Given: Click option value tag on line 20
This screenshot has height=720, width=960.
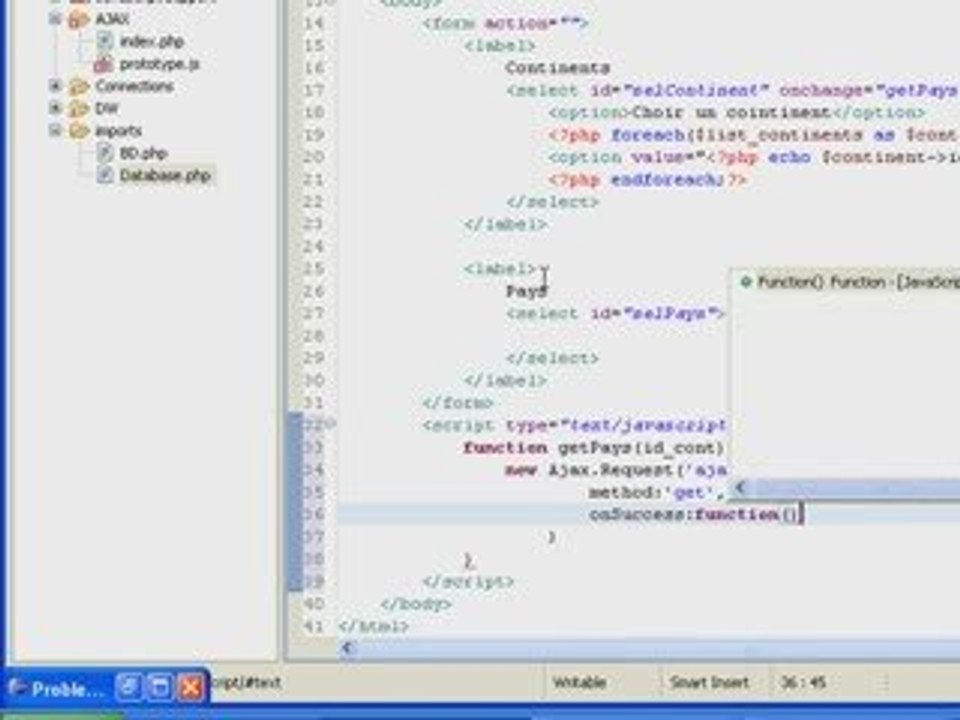Looking at the screenshot, I should (754, 157).
